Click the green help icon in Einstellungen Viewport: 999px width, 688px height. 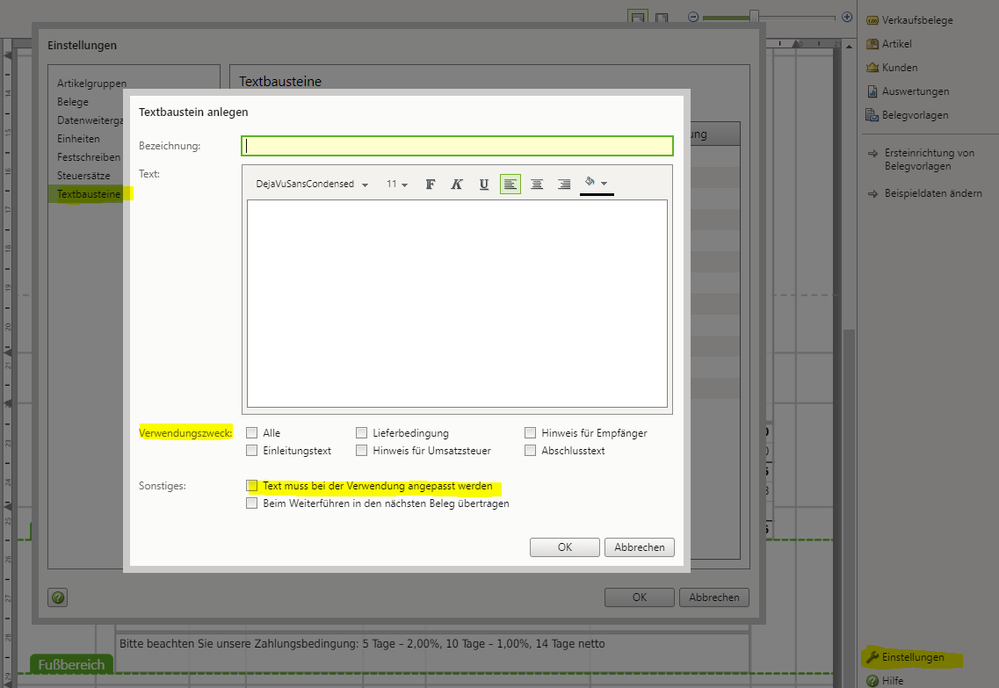click(x=58, y=598)
